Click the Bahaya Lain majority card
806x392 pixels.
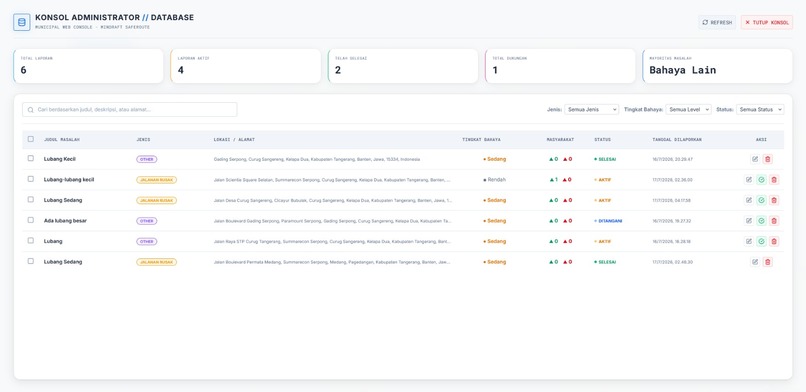(x=717, y=66)
